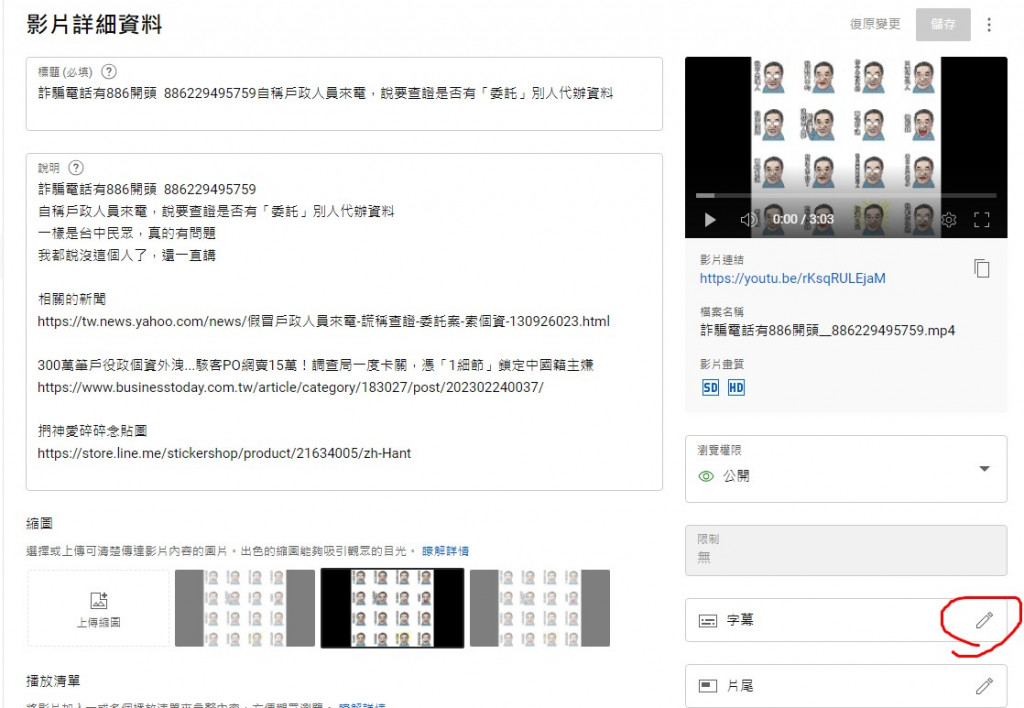Screen dimensions: 1024x708
Task: Click the end screen icon beside 片尾
Action: tap(708, 686)
